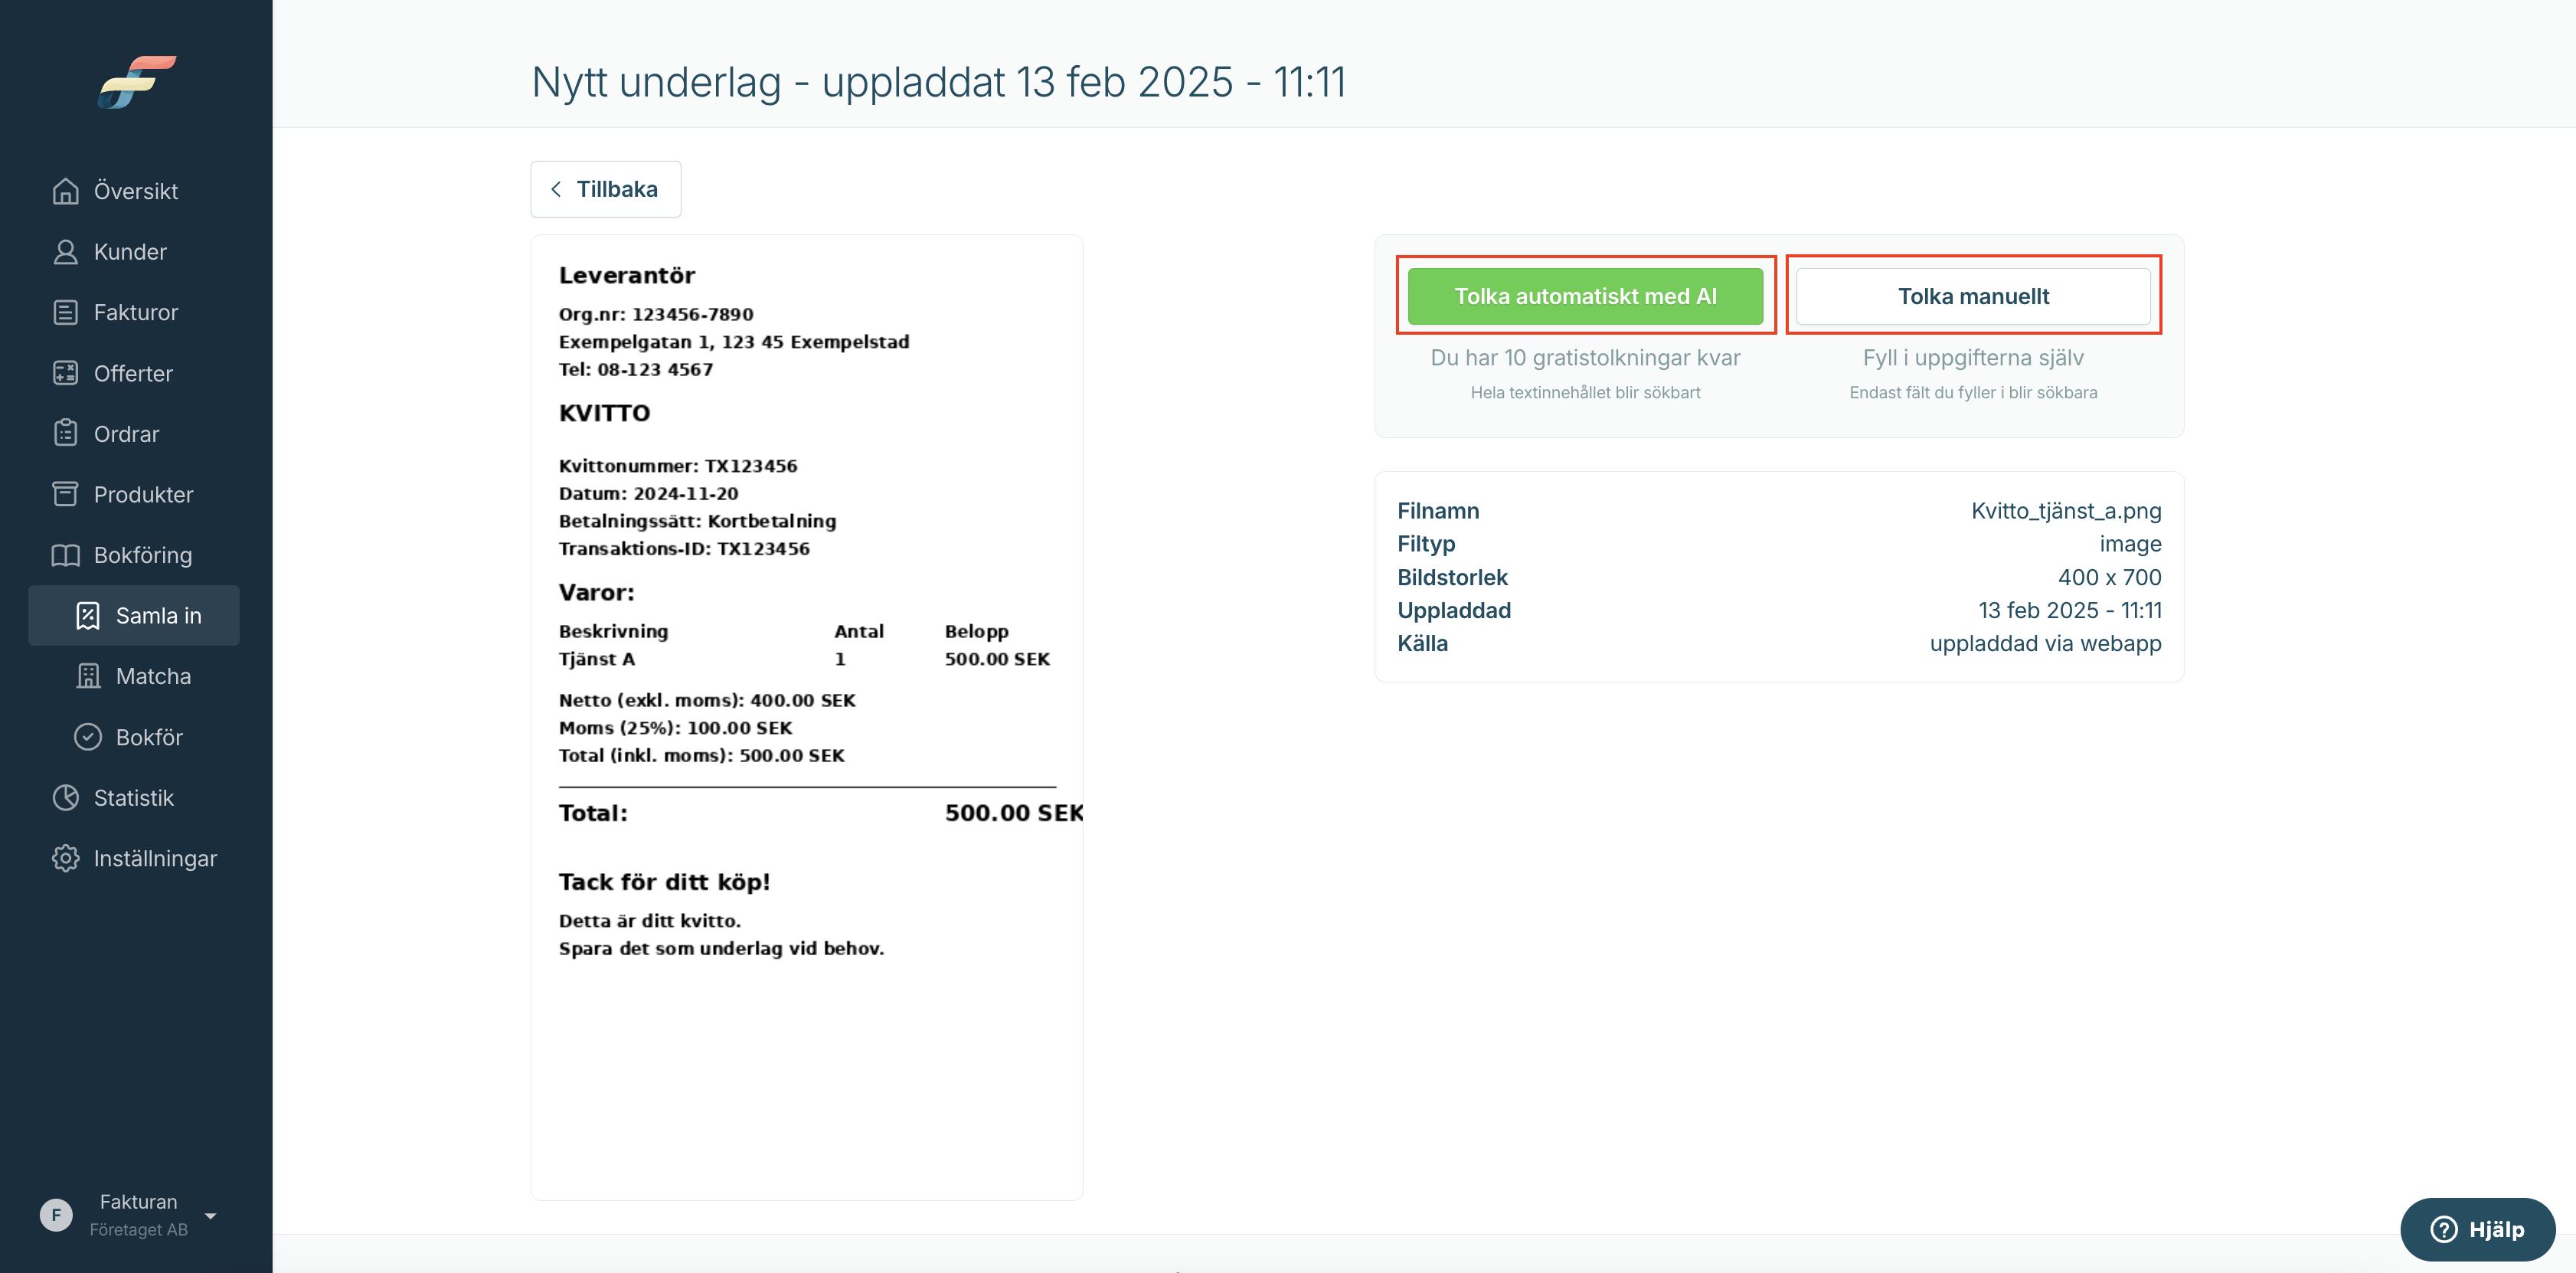Click the back chevron in Tillbaka button
The height and width of the screenshot is (1273, 2576).
point(556,189)
